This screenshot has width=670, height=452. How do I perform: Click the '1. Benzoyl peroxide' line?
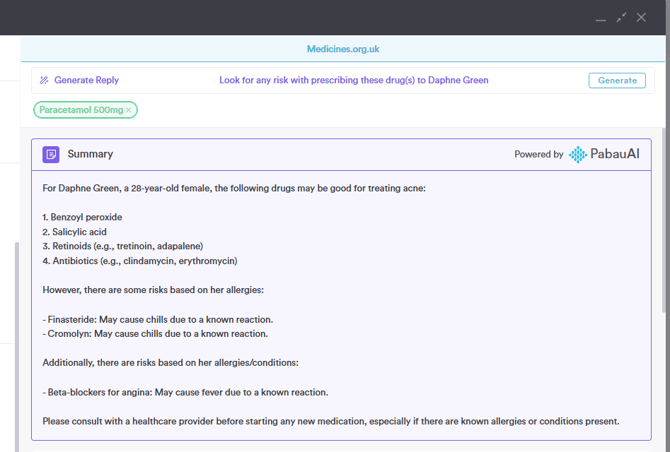(x=82, y=217)
